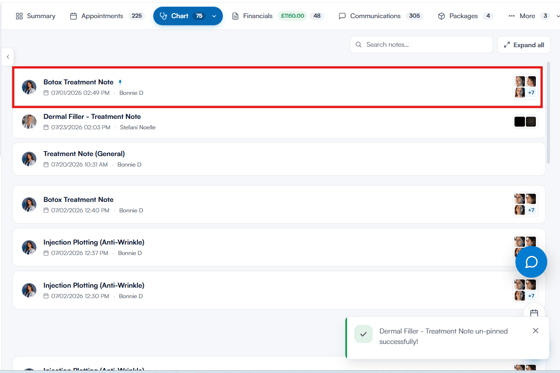The height and width of the screenshot is (373, 560).
Task: Click the +7 photos badge on pinned Botox note
Action: click(x=531, y=93)
